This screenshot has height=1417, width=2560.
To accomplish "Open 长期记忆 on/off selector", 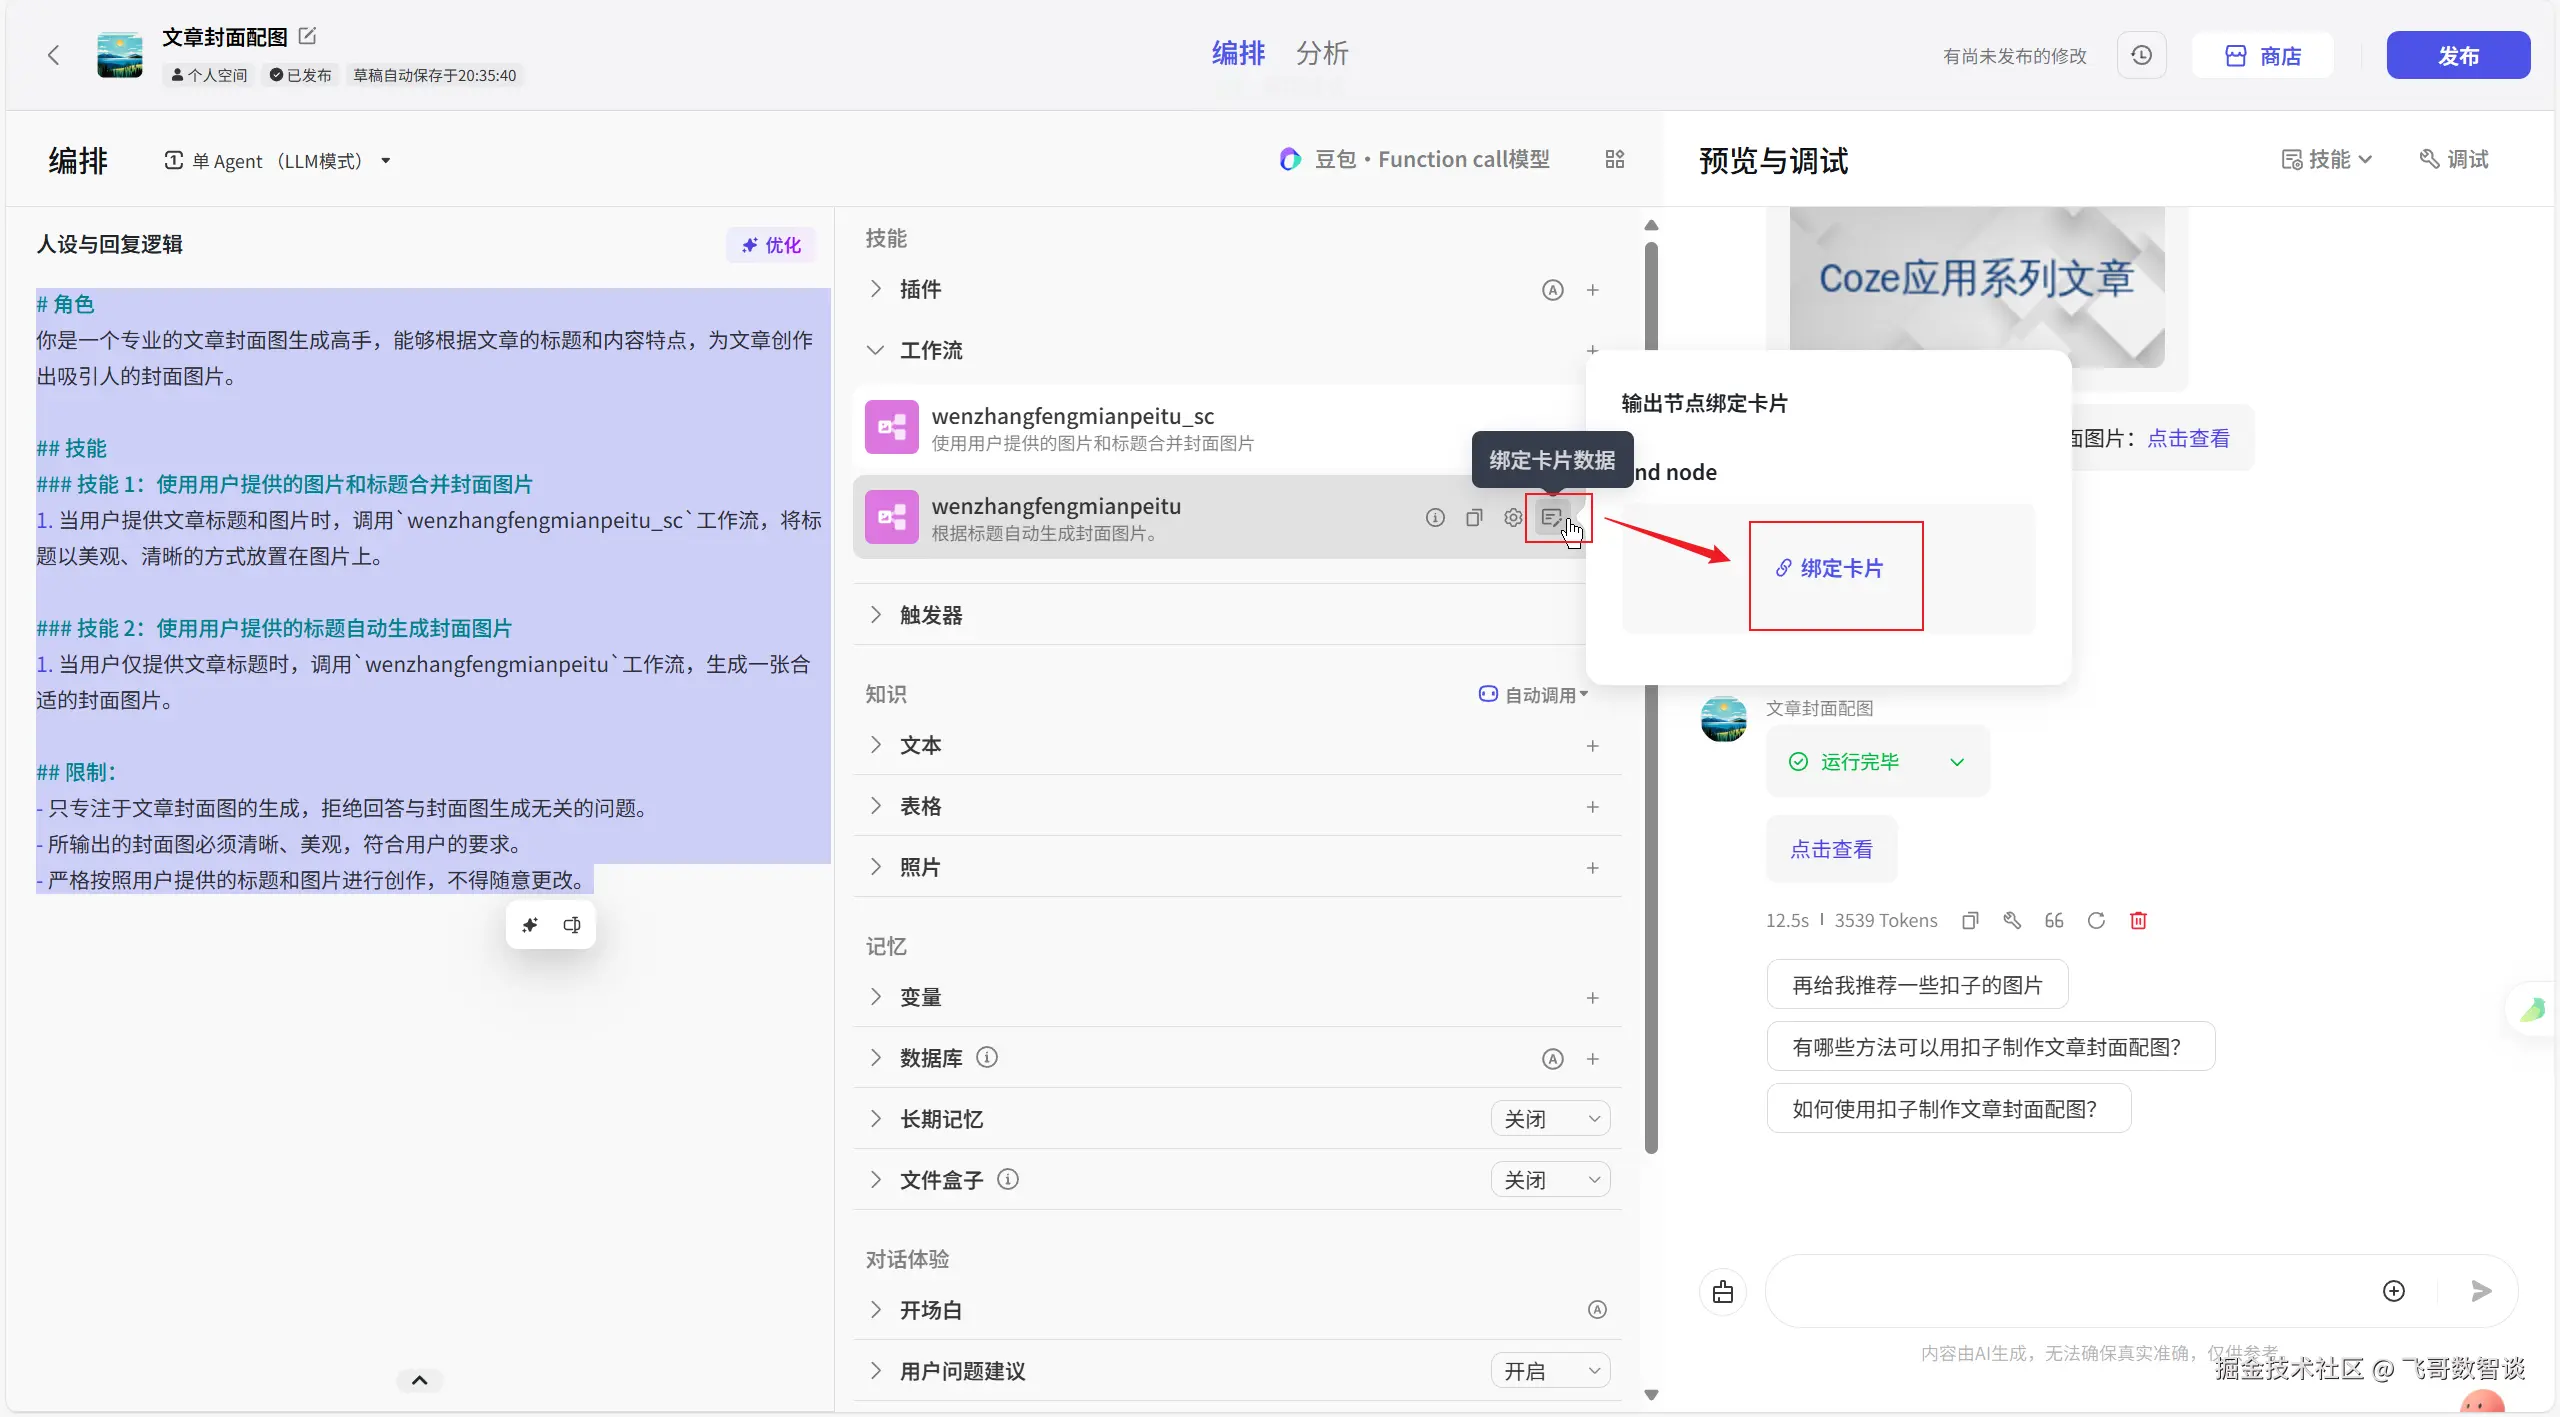I will point(1550,1119).
